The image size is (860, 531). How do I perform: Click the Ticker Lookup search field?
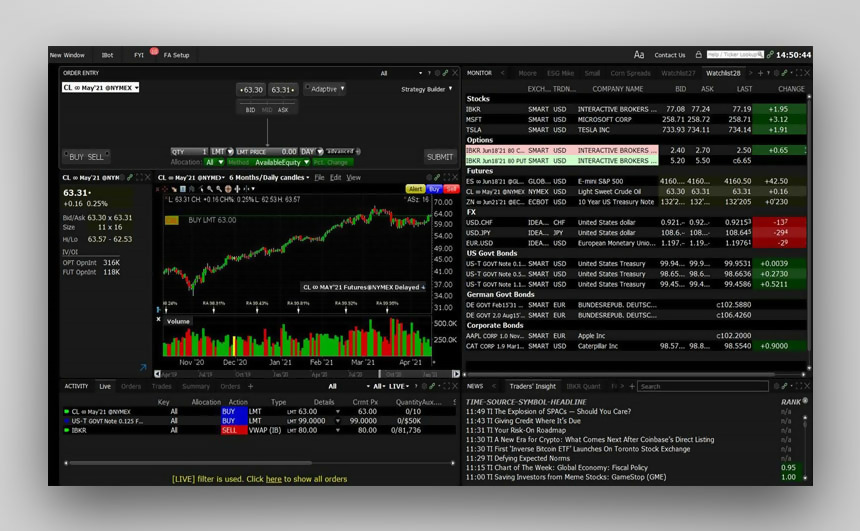tap(737, 55)
